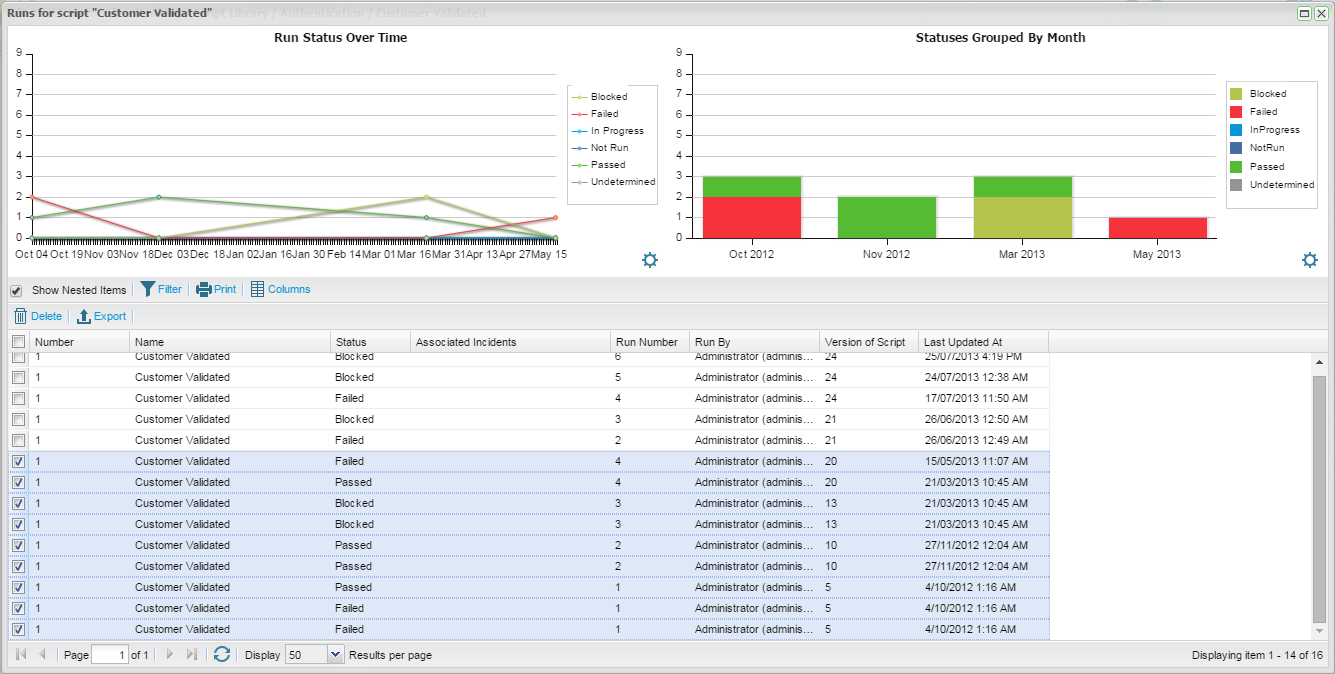1335x674 pixels.
Task: Click the Export upload icon
Action: pyautogui.click(x=84, y=316)
